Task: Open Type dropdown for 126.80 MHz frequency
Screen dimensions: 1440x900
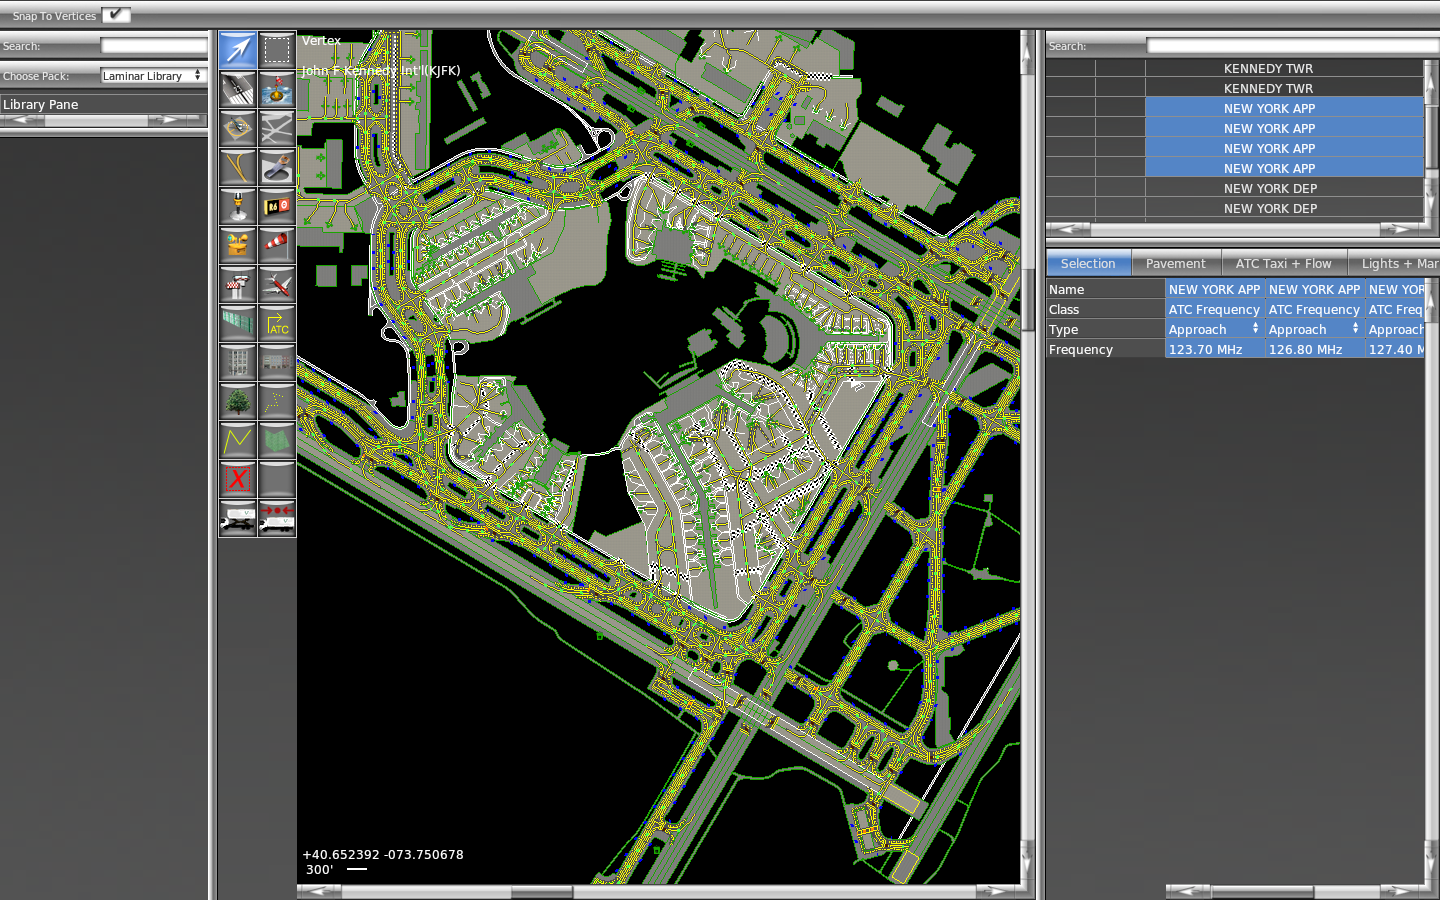Action: click(x=1314, y=329)
